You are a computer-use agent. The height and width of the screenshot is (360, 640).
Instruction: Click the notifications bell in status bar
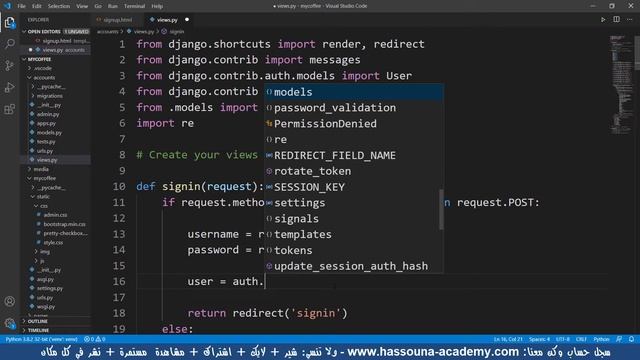631,339
